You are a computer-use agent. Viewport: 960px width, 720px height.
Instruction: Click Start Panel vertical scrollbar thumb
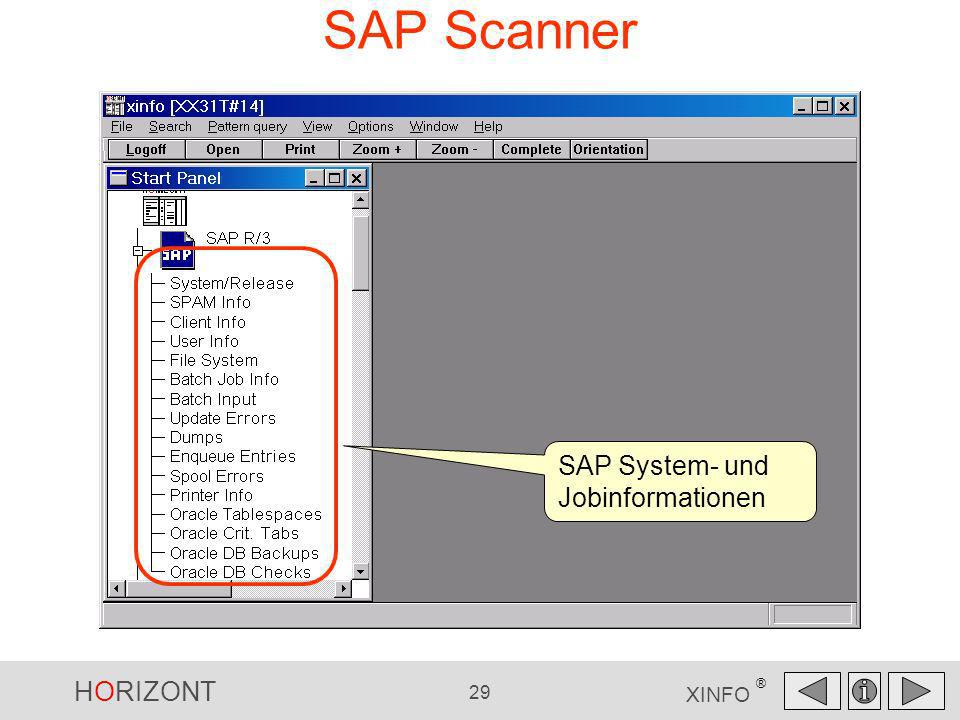[x=361, y=253]
